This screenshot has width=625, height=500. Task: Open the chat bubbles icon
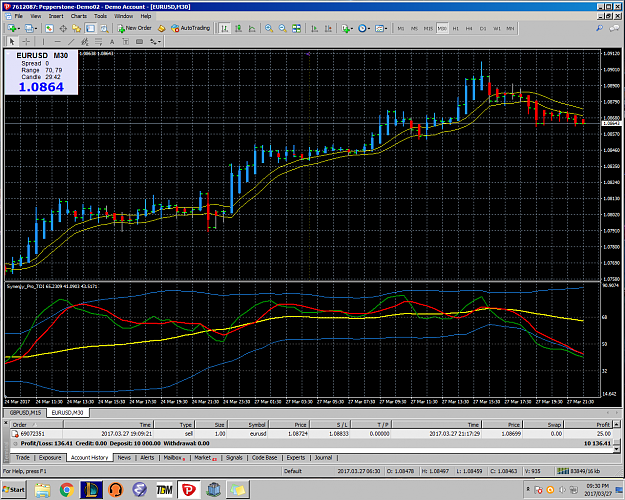coord(614,28)
